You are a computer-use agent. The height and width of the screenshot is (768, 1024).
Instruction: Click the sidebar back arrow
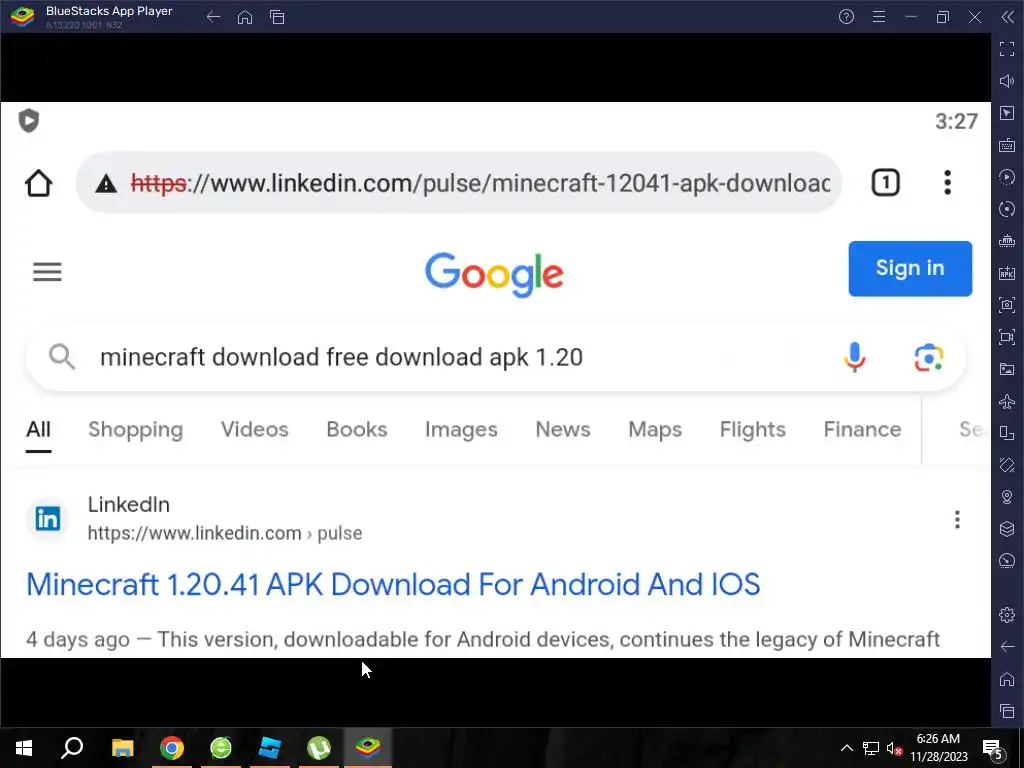click(1006, 647)
